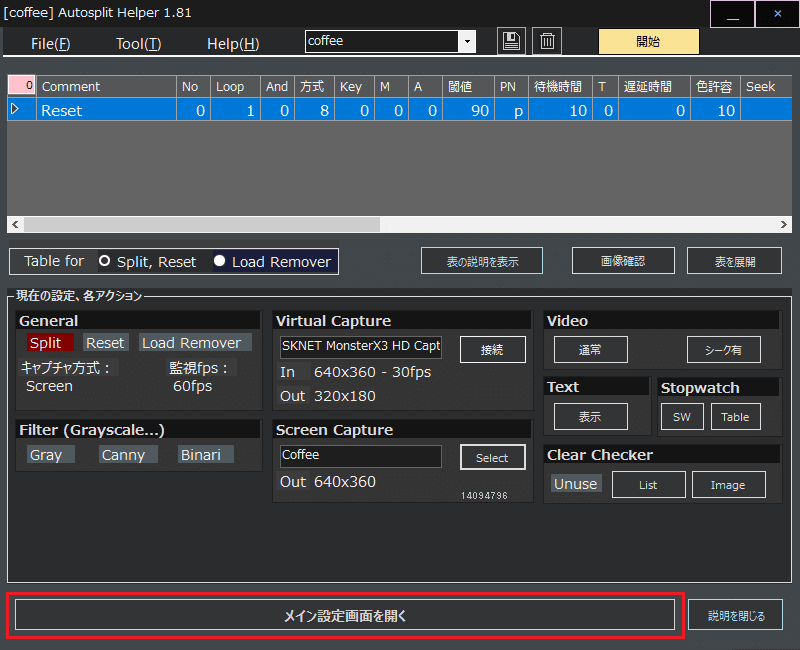Click the trash can delete icon

tap(547, 41)
